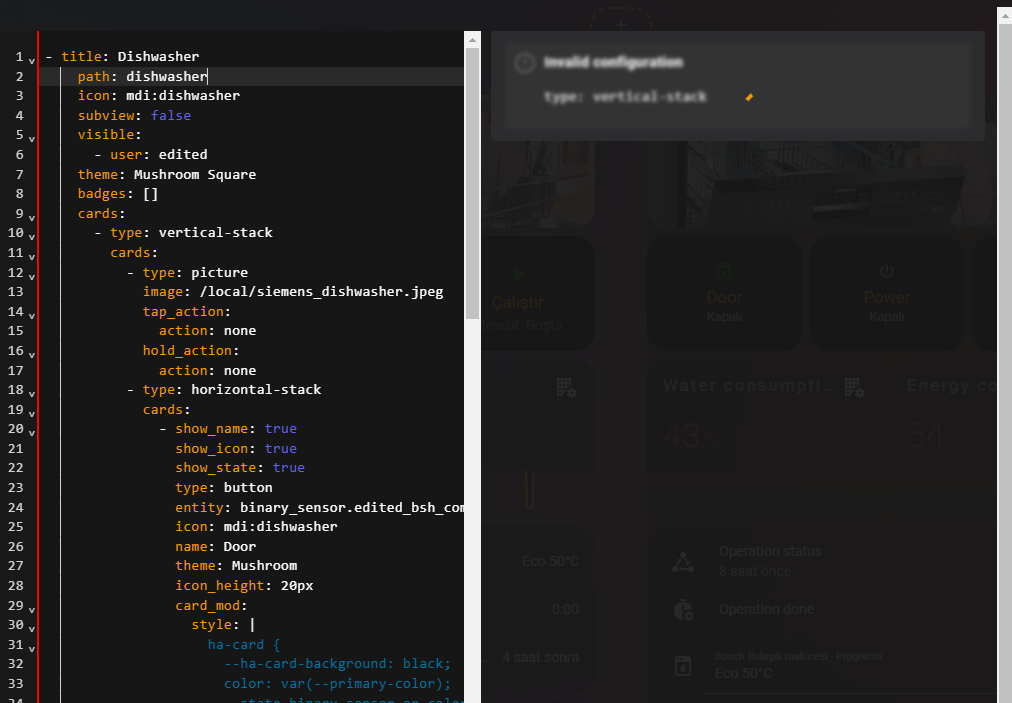Click '--ha-card-background: black;' line

pos(338,664)
